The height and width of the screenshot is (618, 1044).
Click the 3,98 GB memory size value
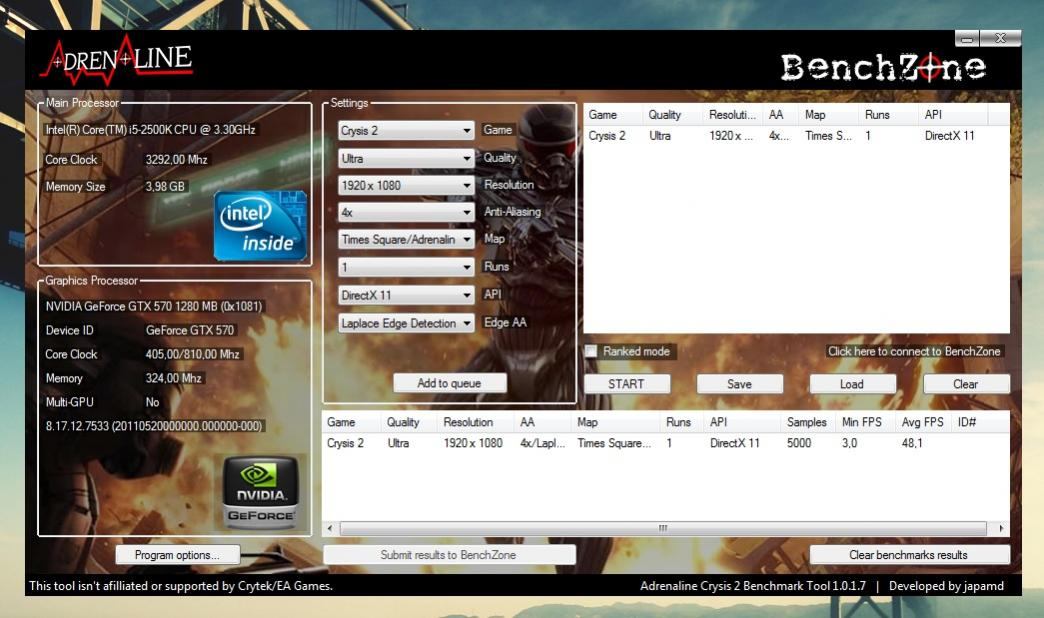pyautogui.click(x=165, y=186)
